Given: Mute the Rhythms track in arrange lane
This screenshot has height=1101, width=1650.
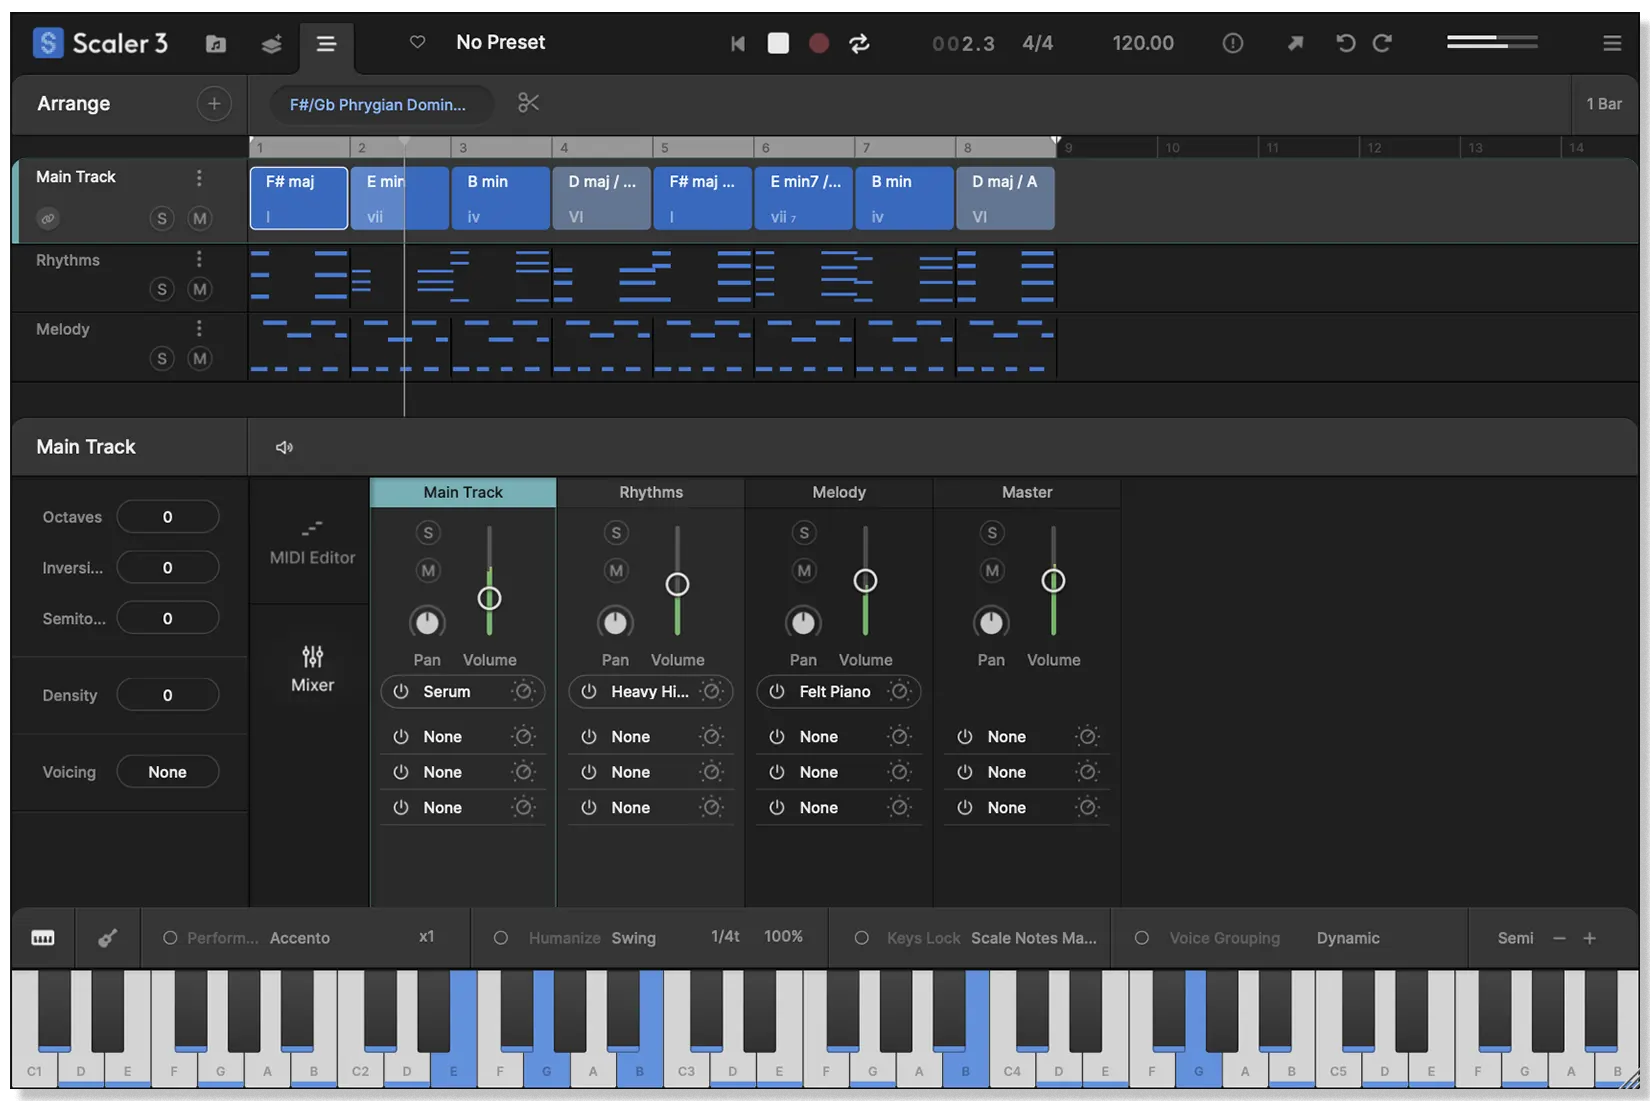Looking at the screenshot, I should click(x=200, y=289).
